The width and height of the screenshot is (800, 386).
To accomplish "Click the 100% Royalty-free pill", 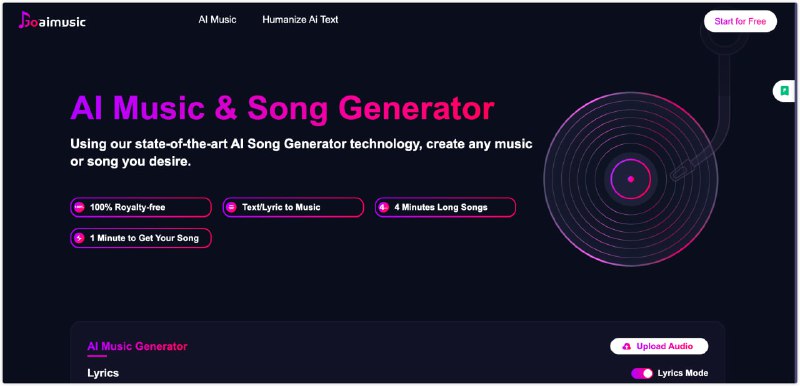I will [x=141, y=208].
